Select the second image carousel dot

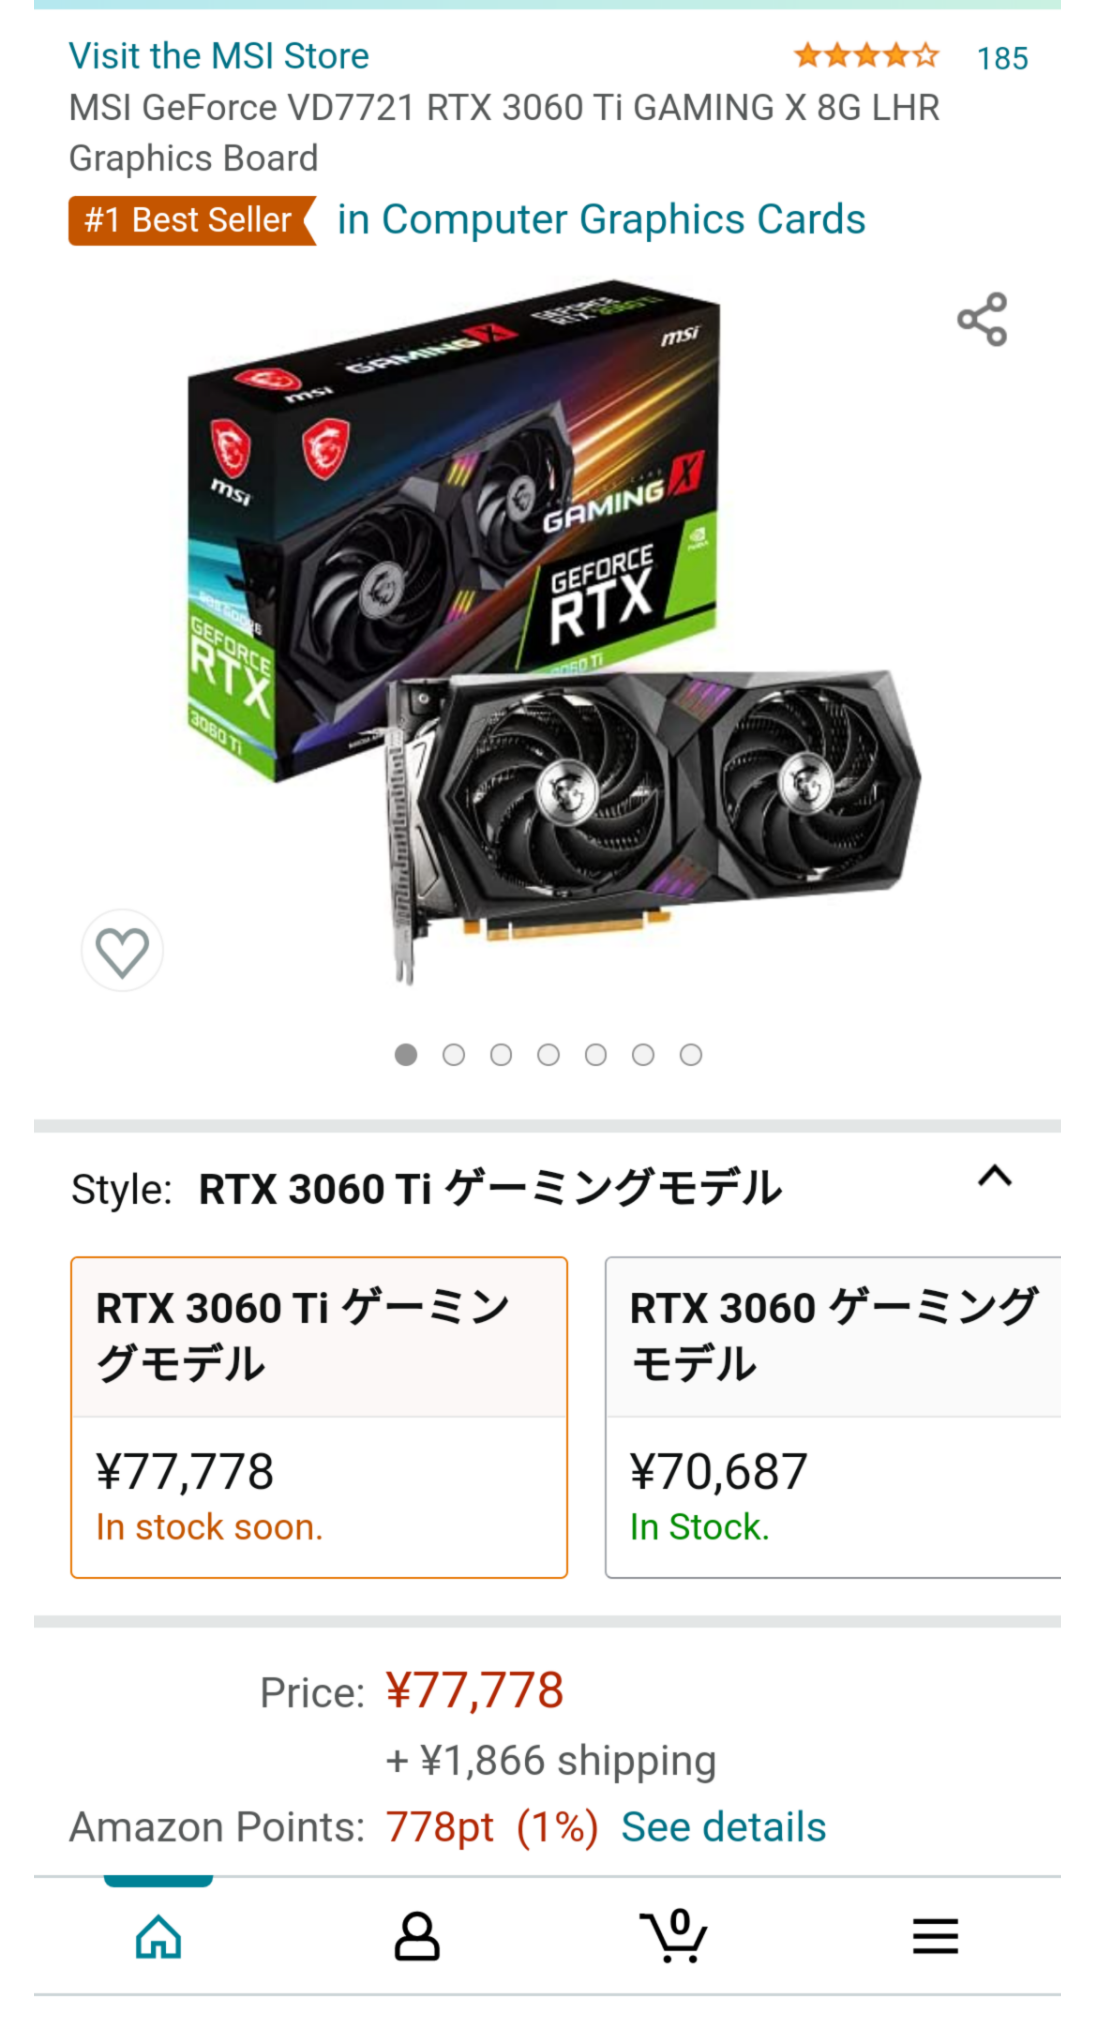pyautogui.click(x=454, y=1055)
